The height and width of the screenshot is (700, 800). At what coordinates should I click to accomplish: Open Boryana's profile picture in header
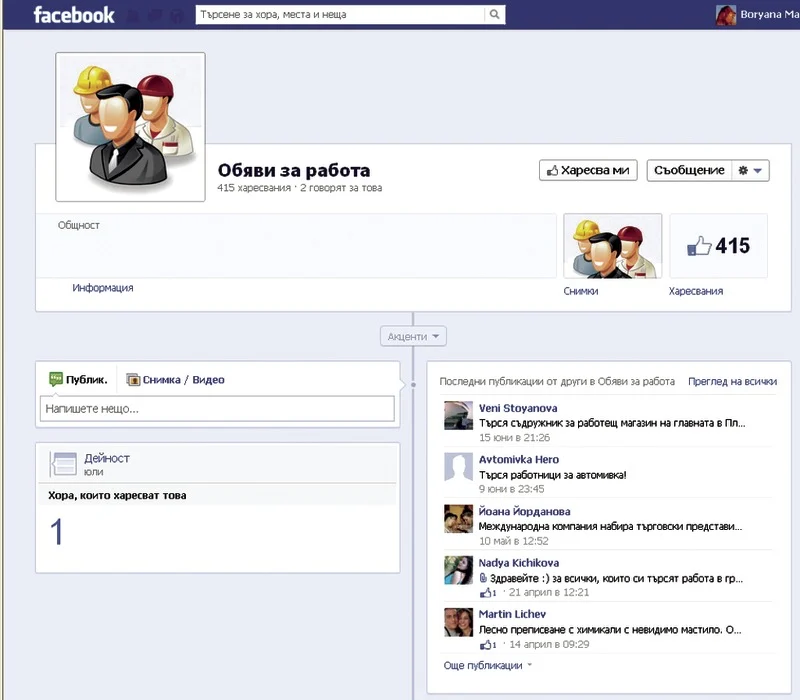coord(726,15)
